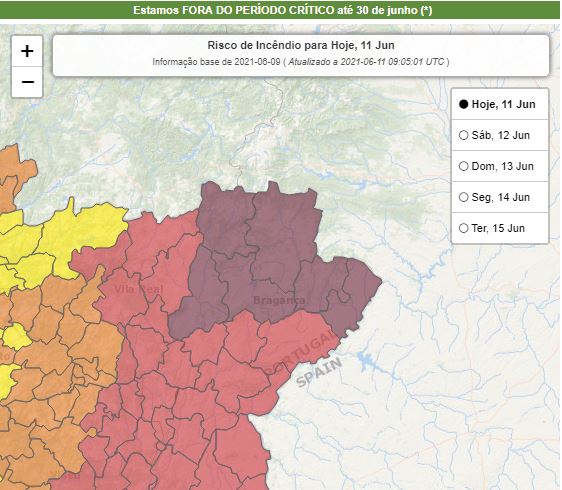Zoom out with the minus button
The image size is (562, 490).
27,82
